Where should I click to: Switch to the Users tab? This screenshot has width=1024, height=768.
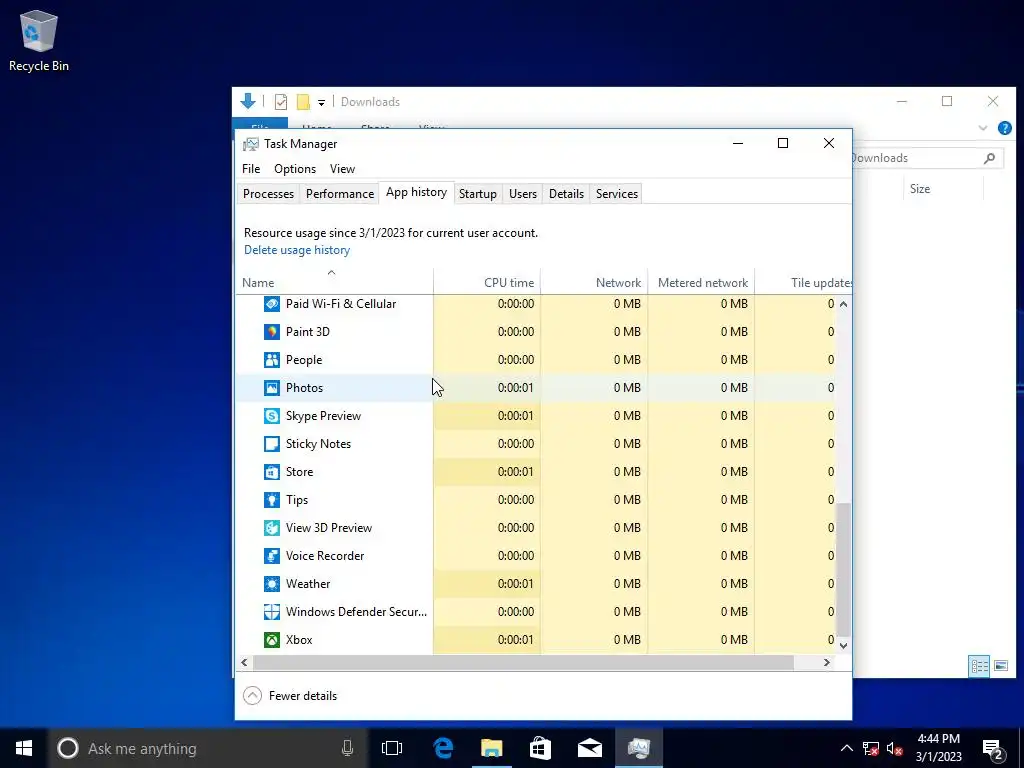tap(522, 194)
